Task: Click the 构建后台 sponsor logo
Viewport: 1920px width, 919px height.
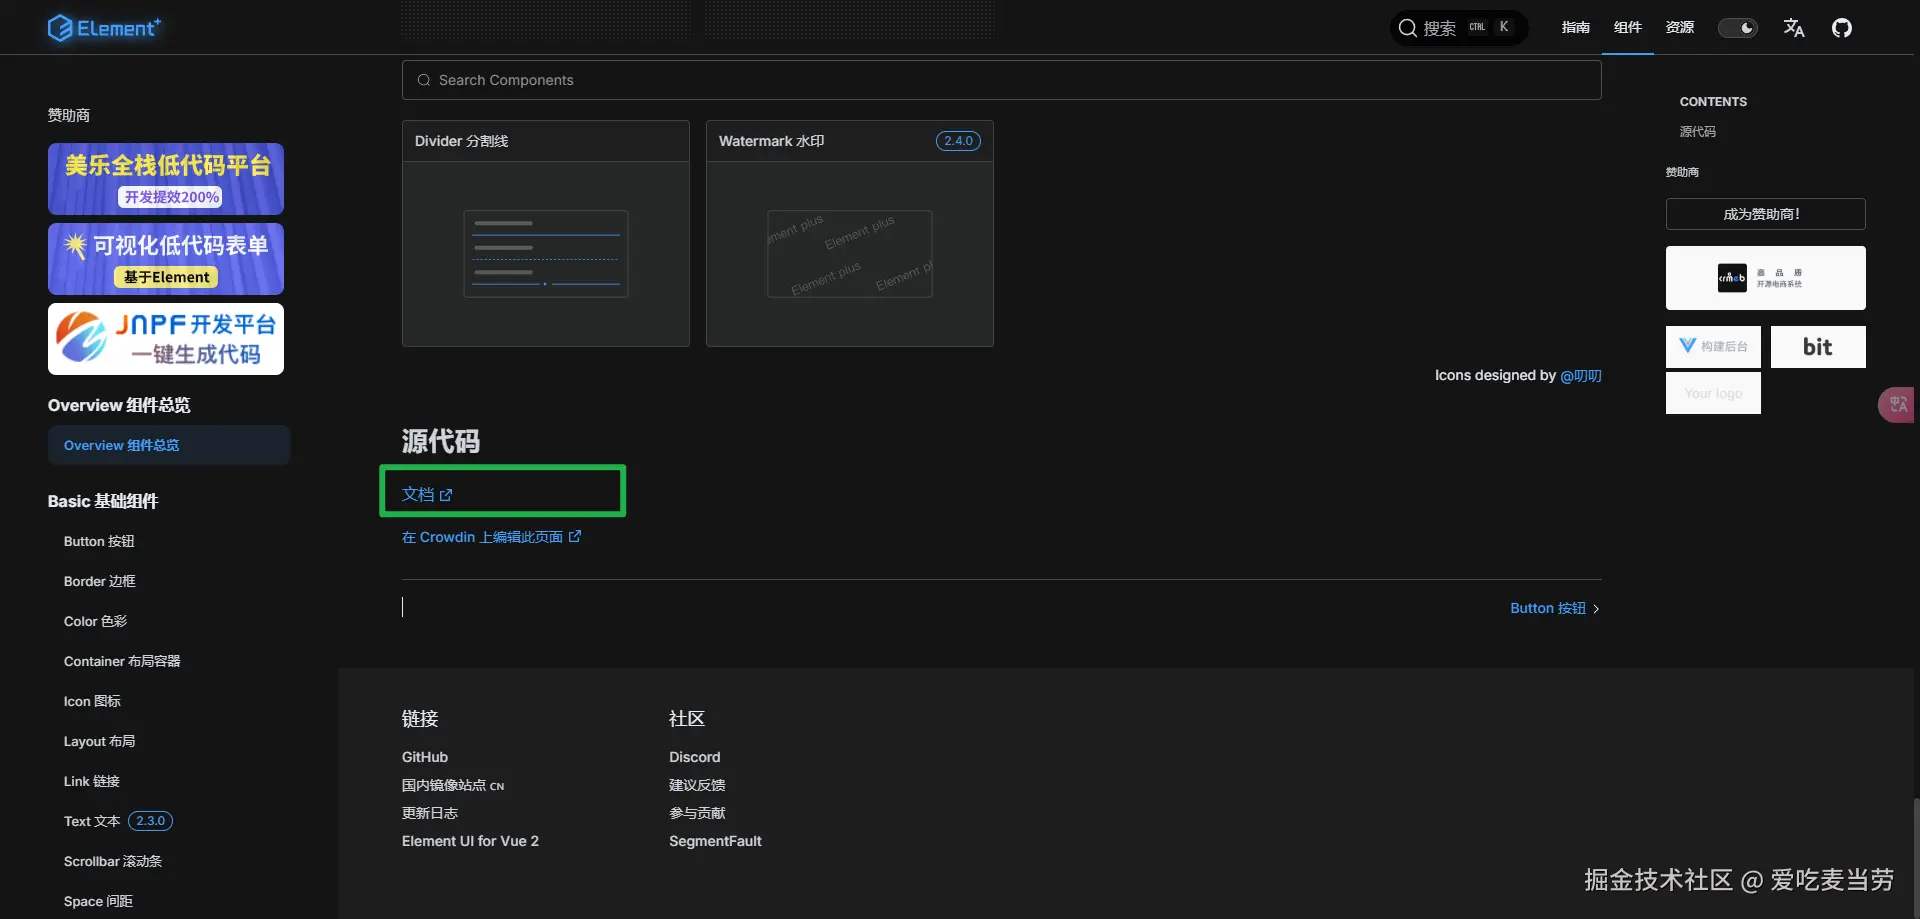Action: 1714,347
